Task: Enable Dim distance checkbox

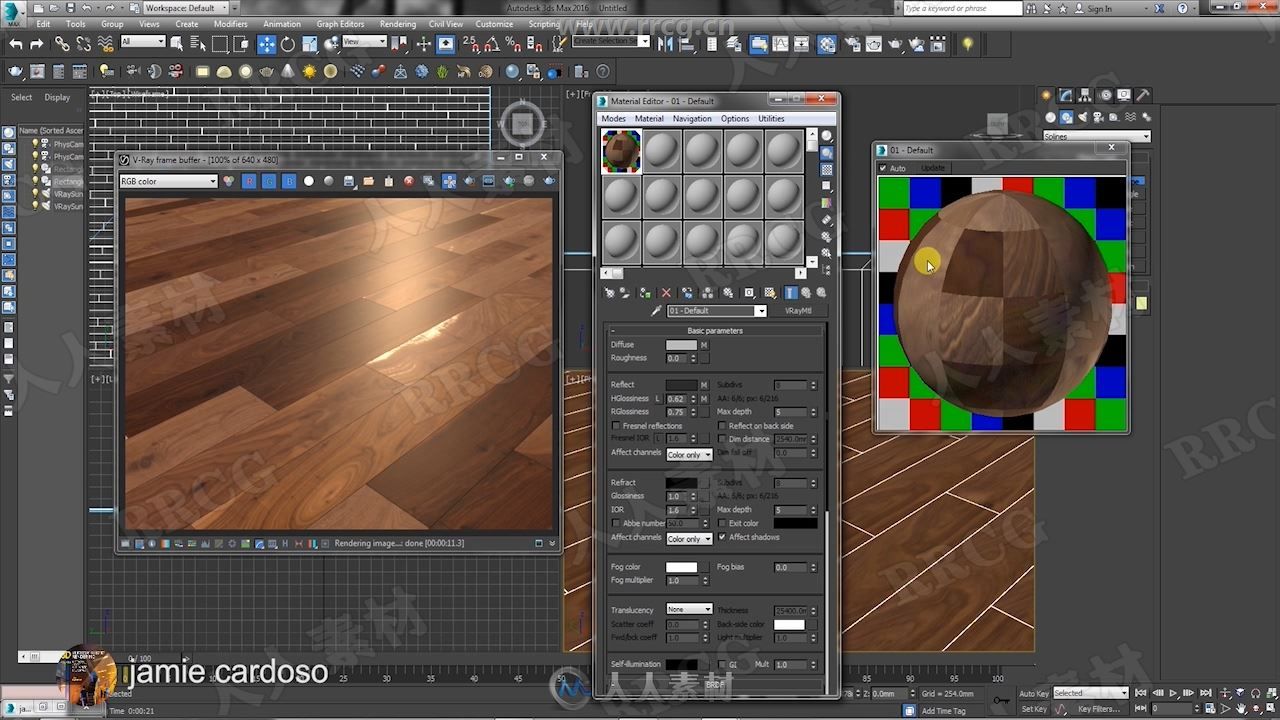Action: tap(722, 439)
